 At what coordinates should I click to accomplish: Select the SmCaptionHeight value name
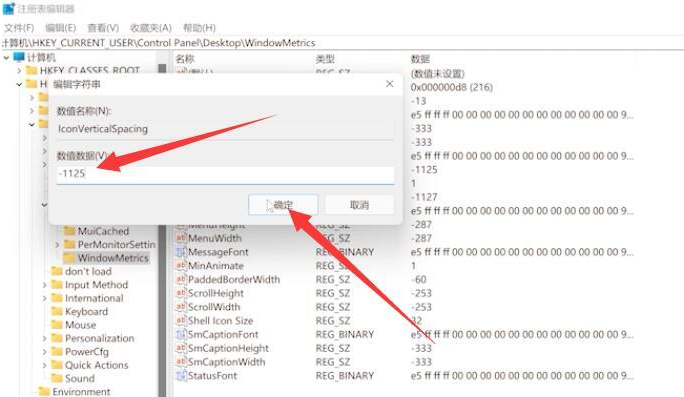tap(228, 348)
